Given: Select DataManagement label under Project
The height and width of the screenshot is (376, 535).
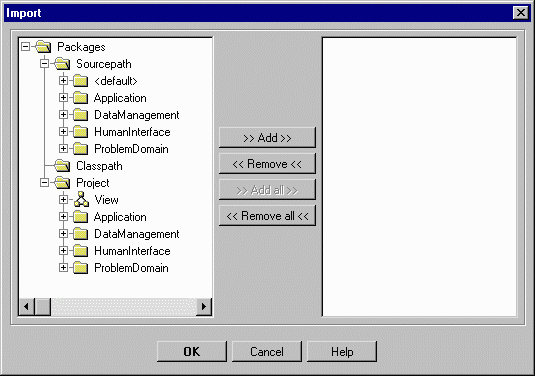Looking at the screenshot, I should (x=136, y=234).
